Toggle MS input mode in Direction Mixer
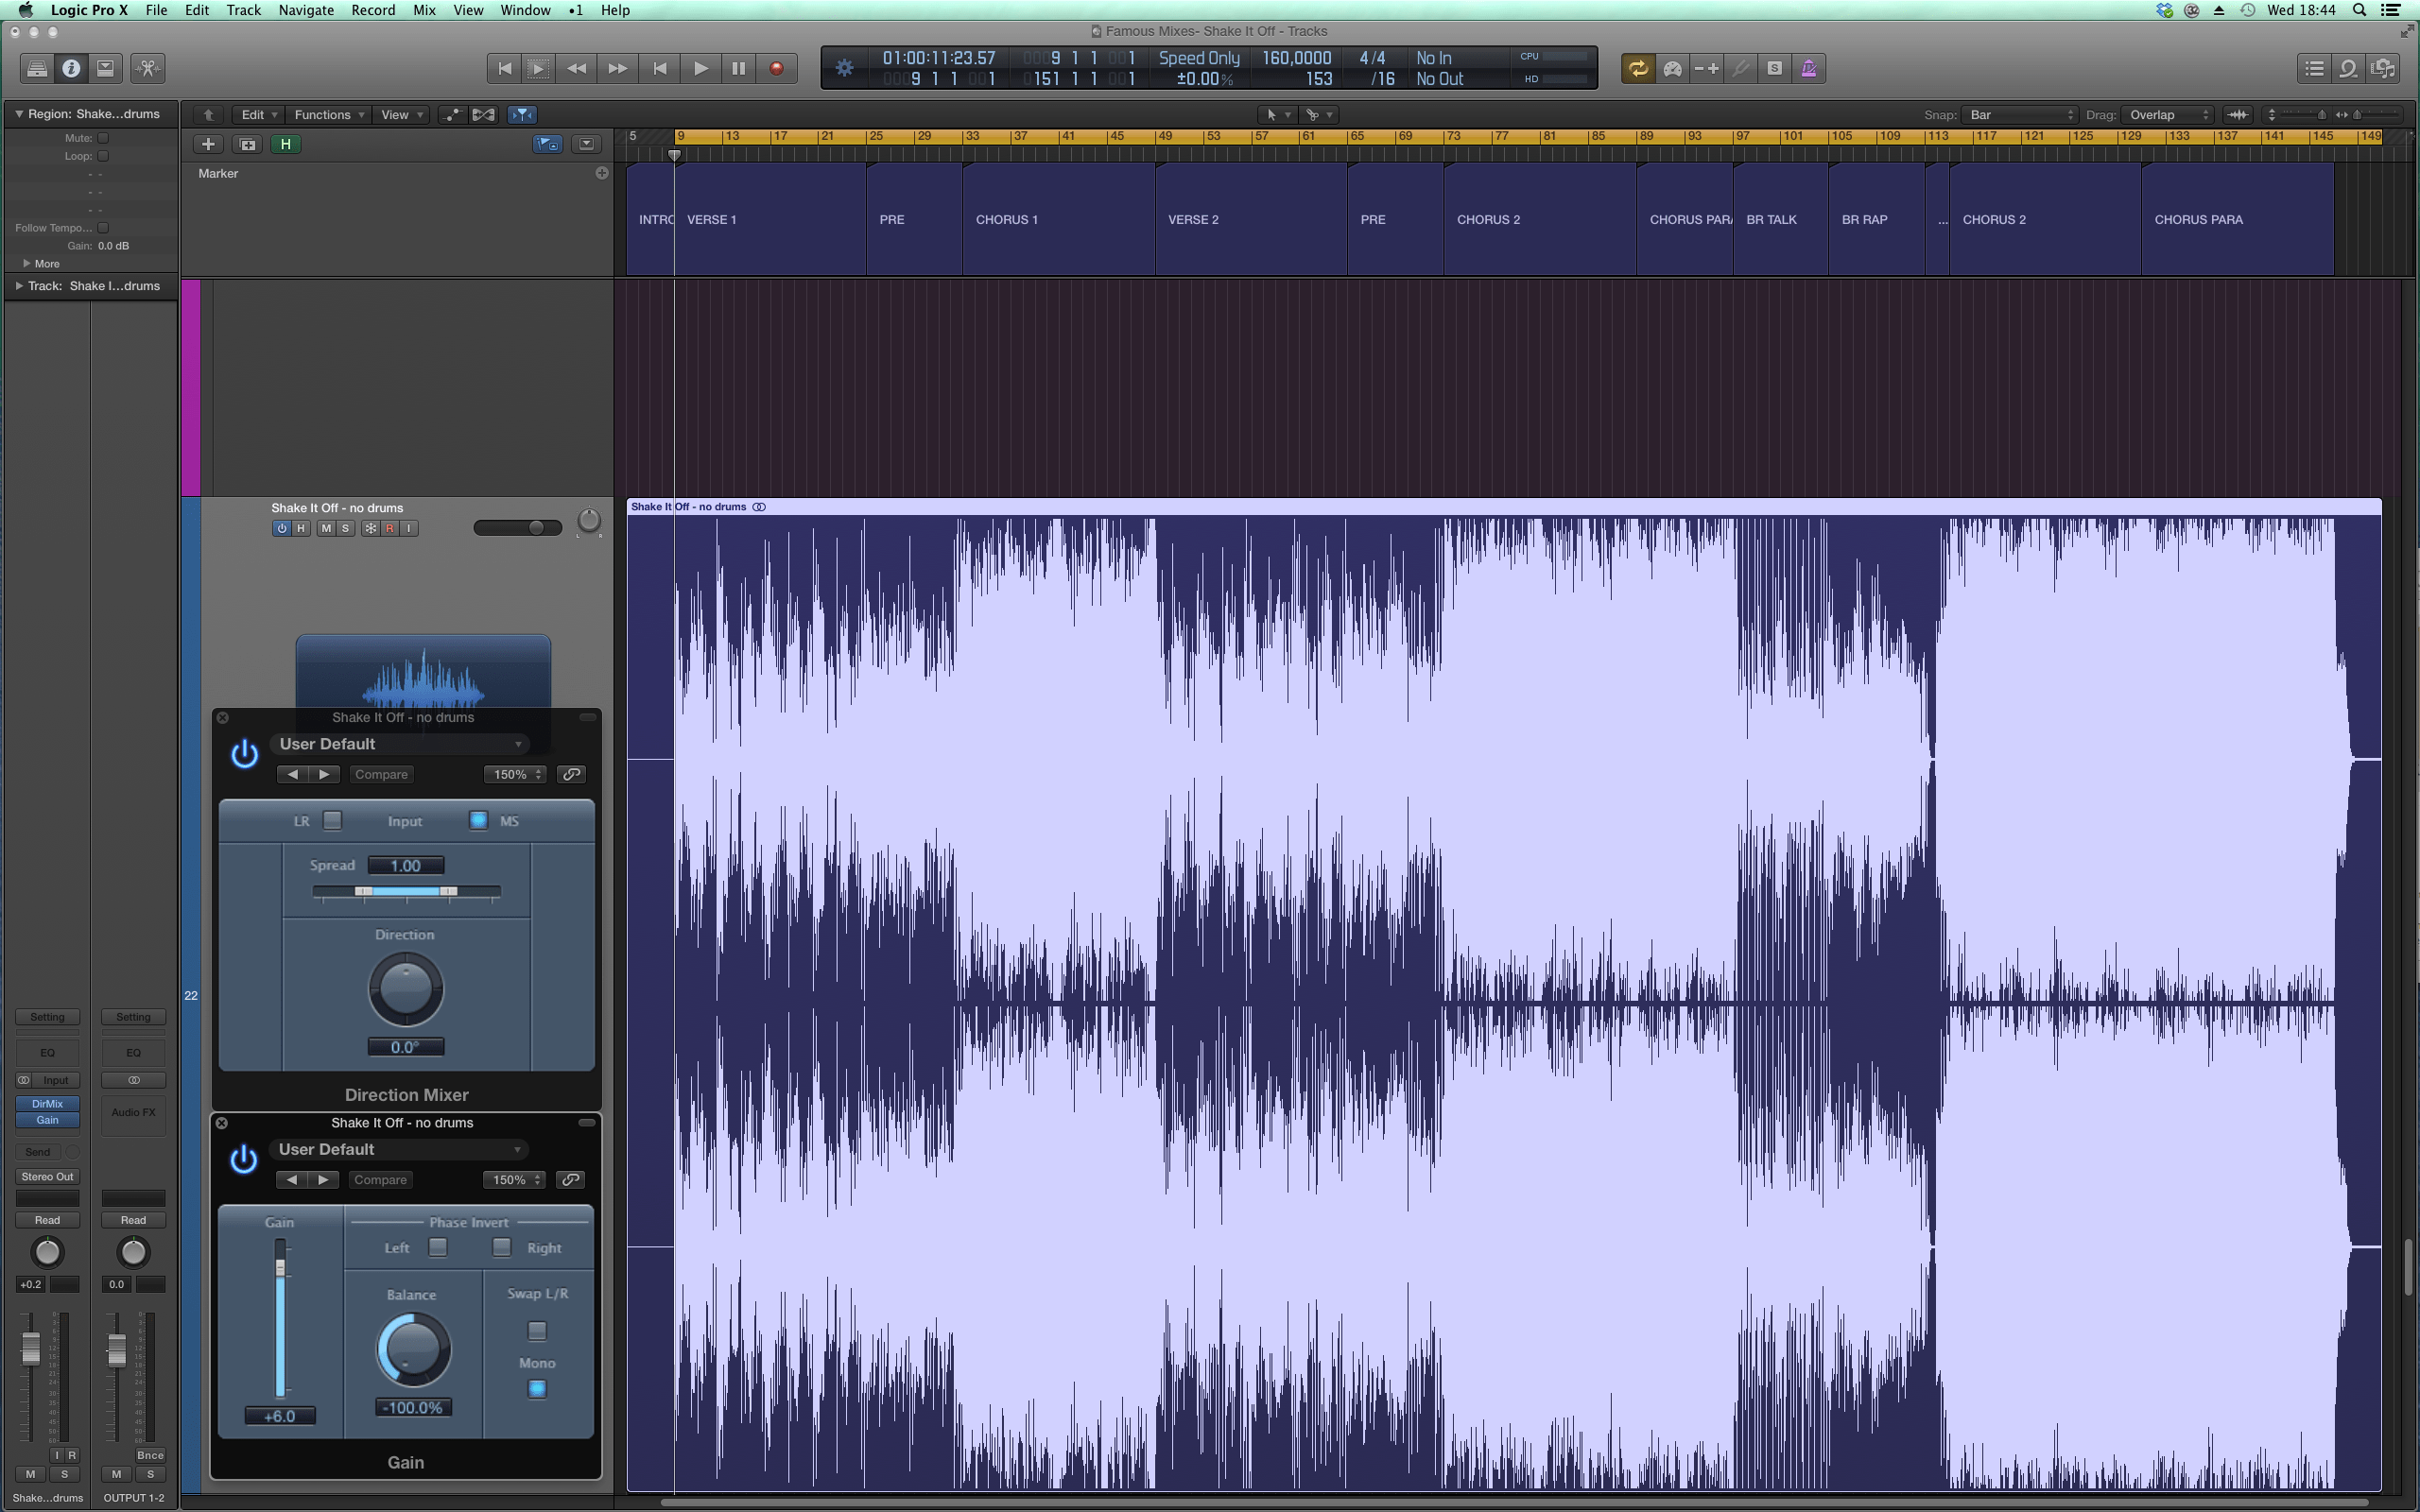 [478, 820]
